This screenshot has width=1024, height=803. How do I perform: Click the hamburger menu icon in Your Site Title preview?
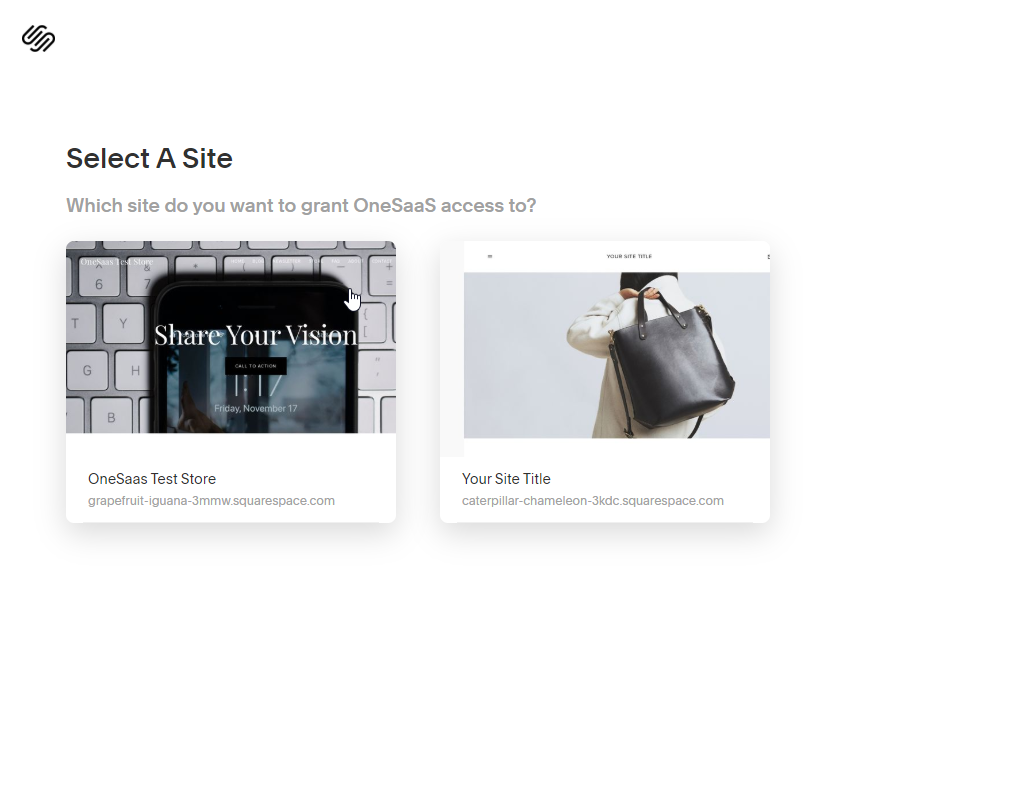(x=490, y=257)
